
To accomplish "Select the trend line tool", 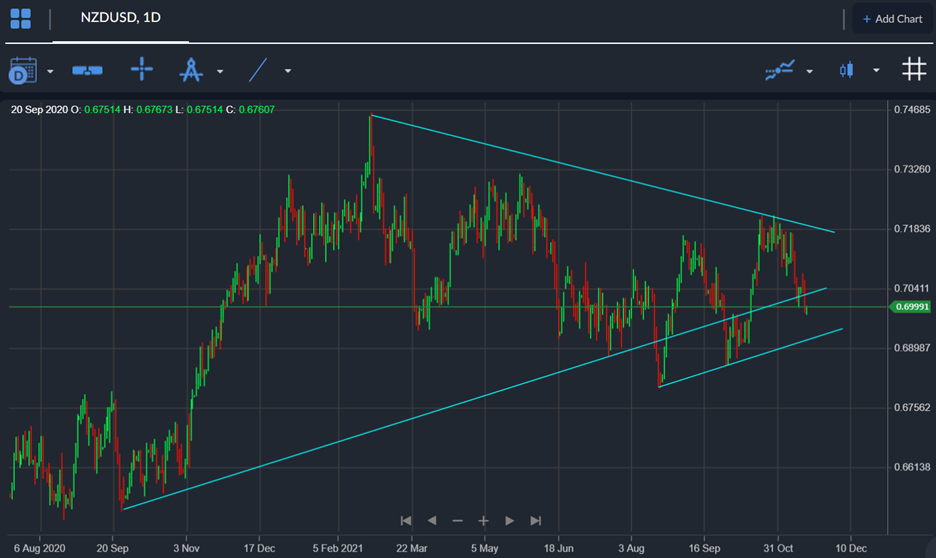I will pos(257,70).
